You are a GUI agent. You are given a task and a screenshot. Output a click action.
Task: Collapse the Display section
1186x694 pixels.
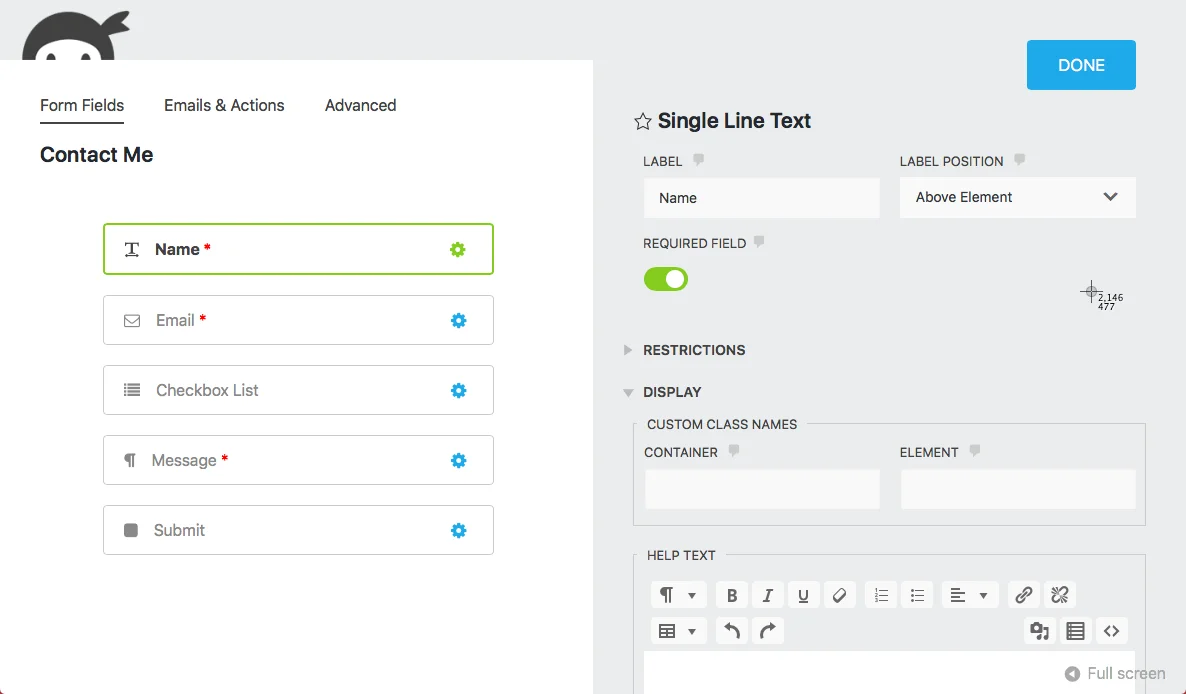(672, 392)
